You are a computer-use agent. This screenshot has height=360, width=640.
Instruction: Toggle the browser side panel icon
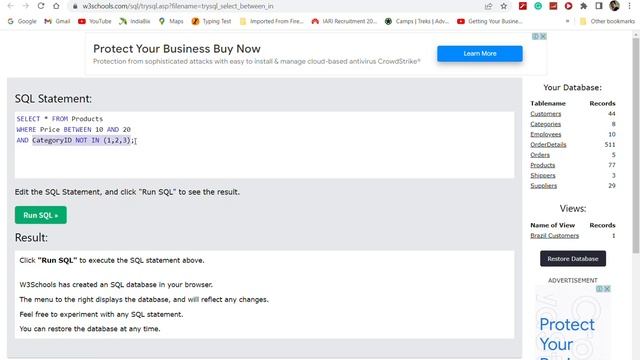coord(599,6)
